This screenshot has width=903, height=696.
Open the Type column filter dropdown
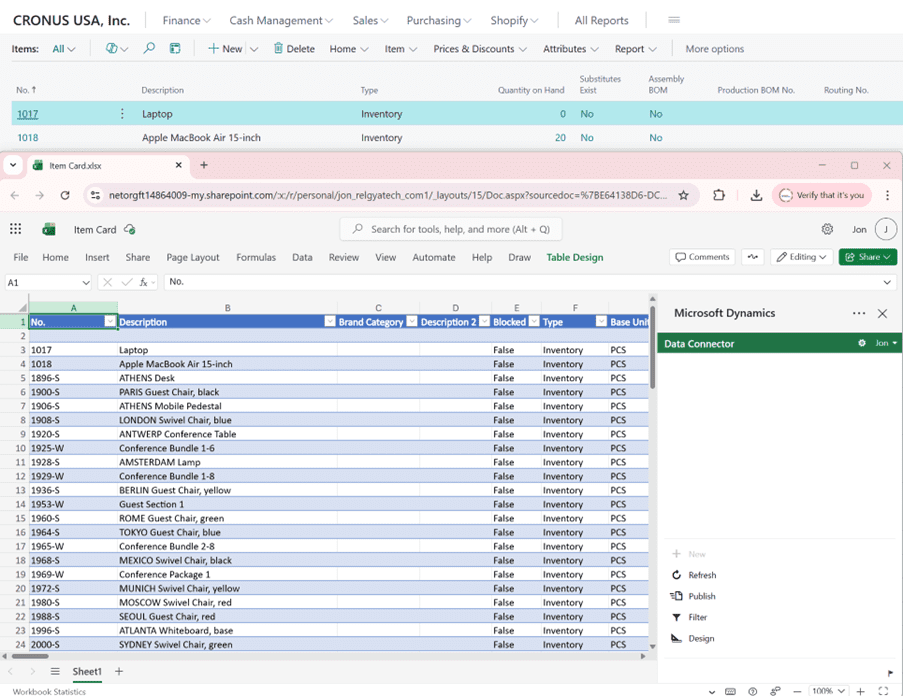click(x=600, y=322)
